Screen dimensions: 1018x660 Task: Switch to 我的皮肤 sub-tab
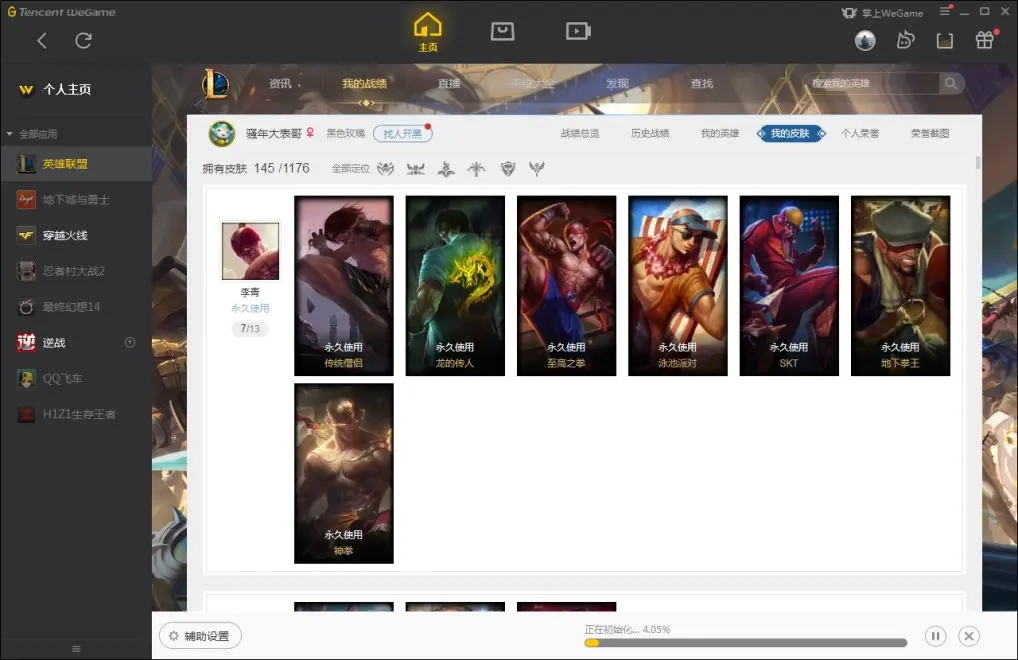(x=791, y=134)
